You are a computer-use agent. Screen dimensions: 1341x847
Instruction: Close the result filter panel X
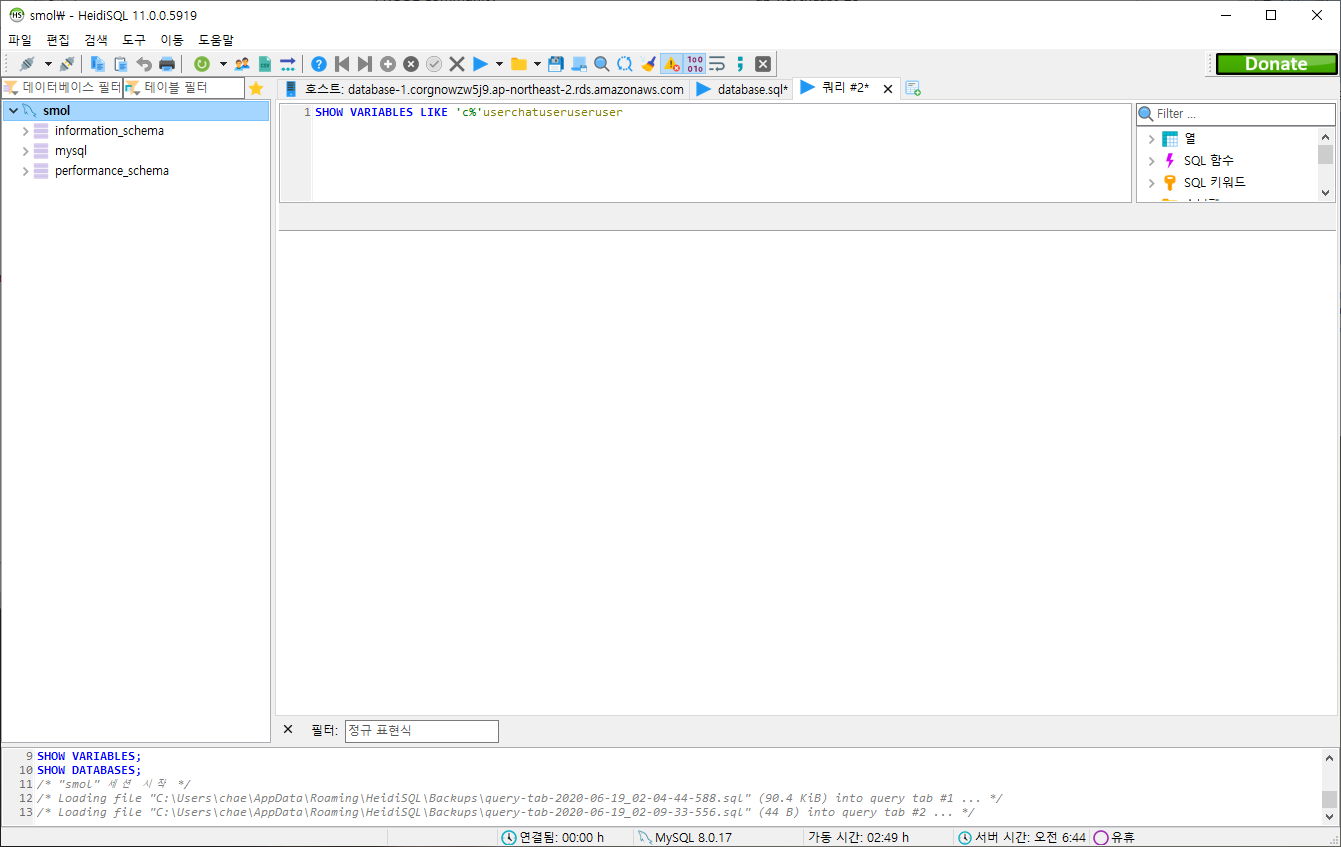coord(288,730)
